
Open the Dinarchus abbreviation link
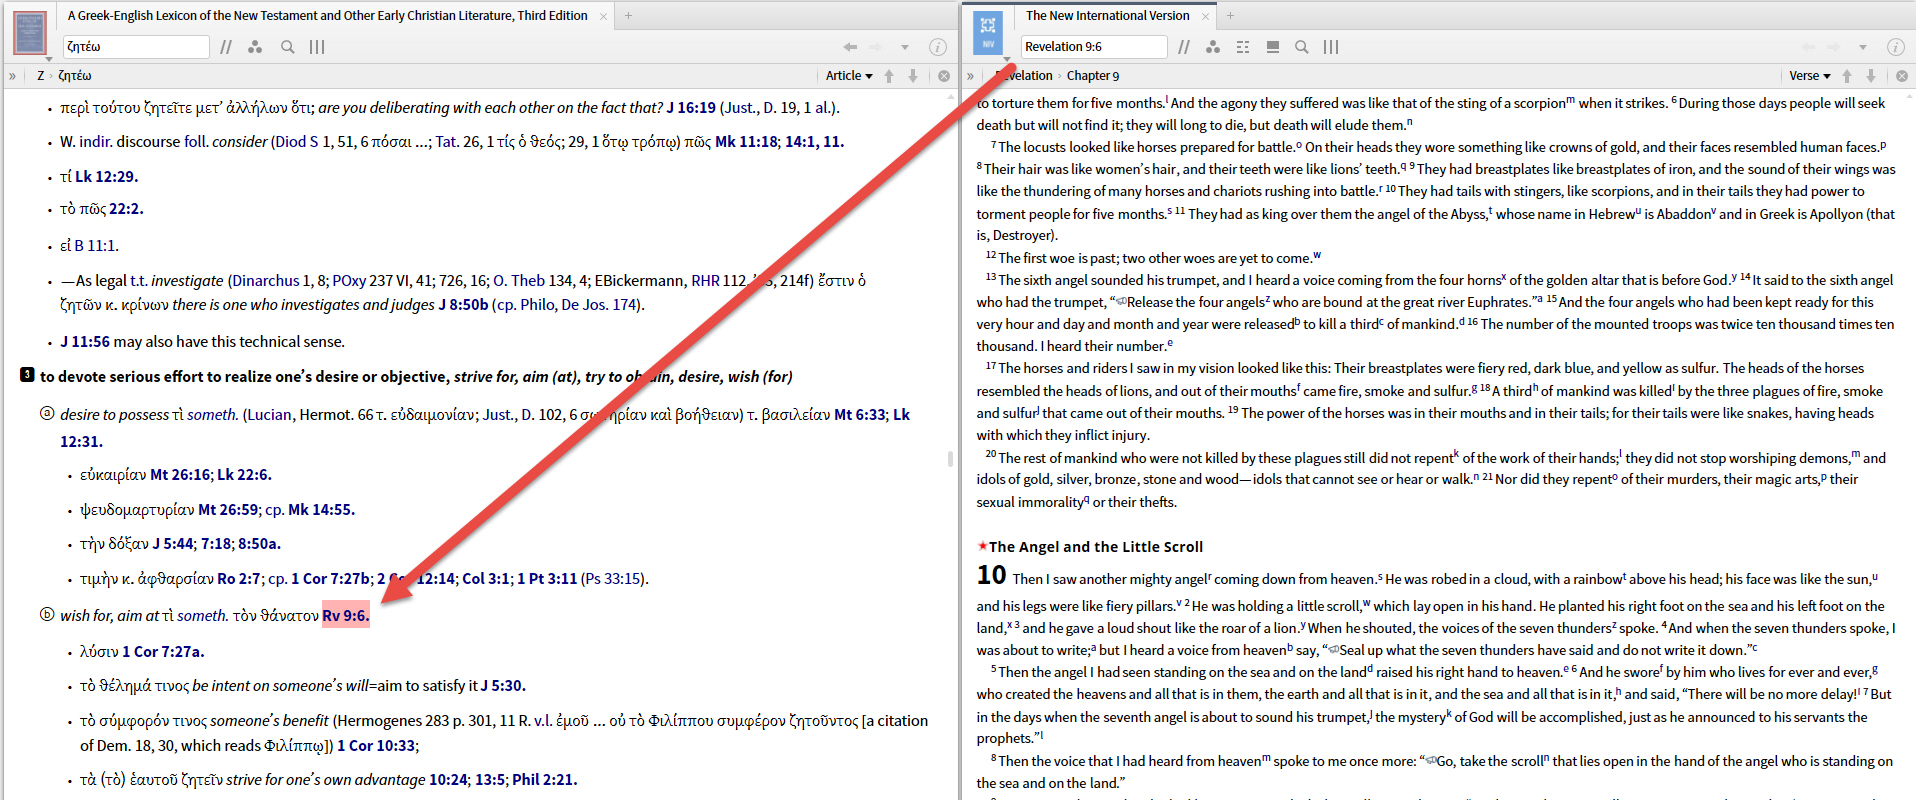point(266,281)
